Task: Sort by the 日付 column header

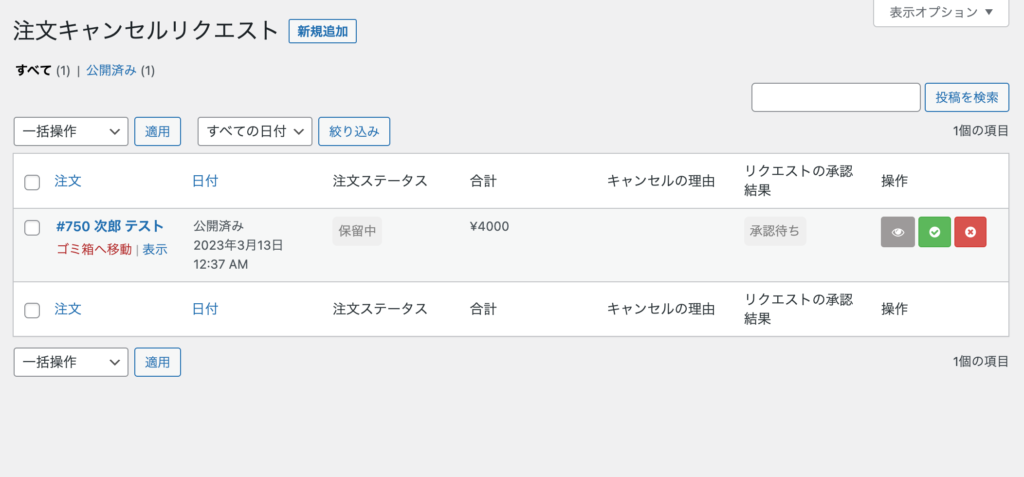Action: point(205,181)
